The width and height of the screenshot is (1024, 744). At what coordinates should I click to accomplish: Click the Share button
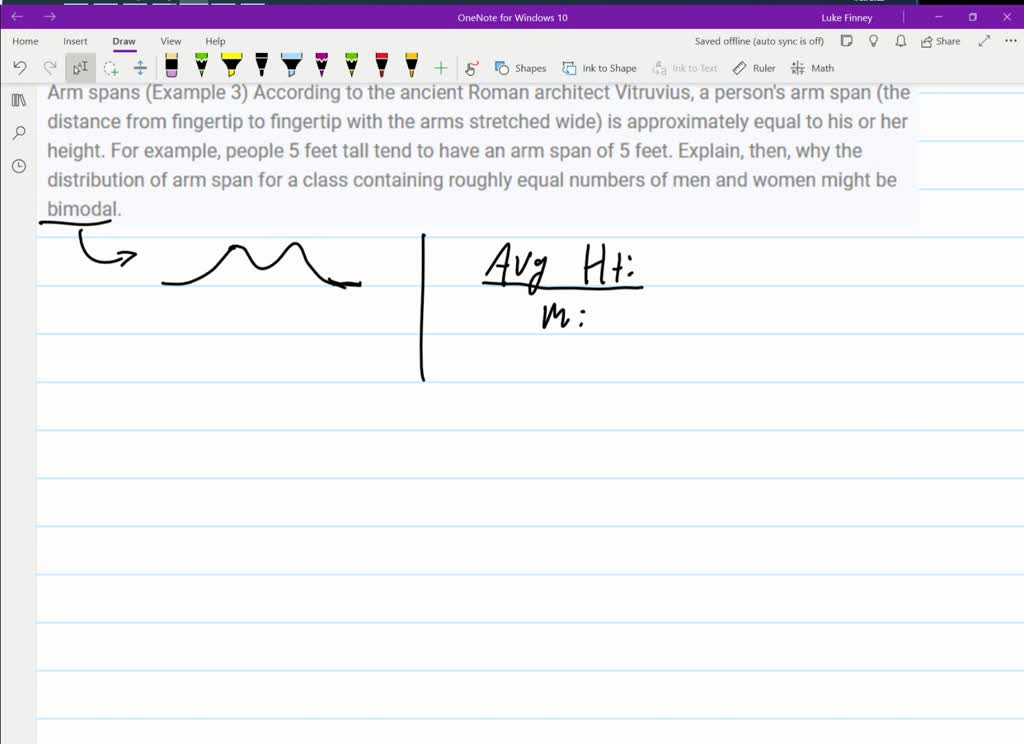(x=940, y=41)
